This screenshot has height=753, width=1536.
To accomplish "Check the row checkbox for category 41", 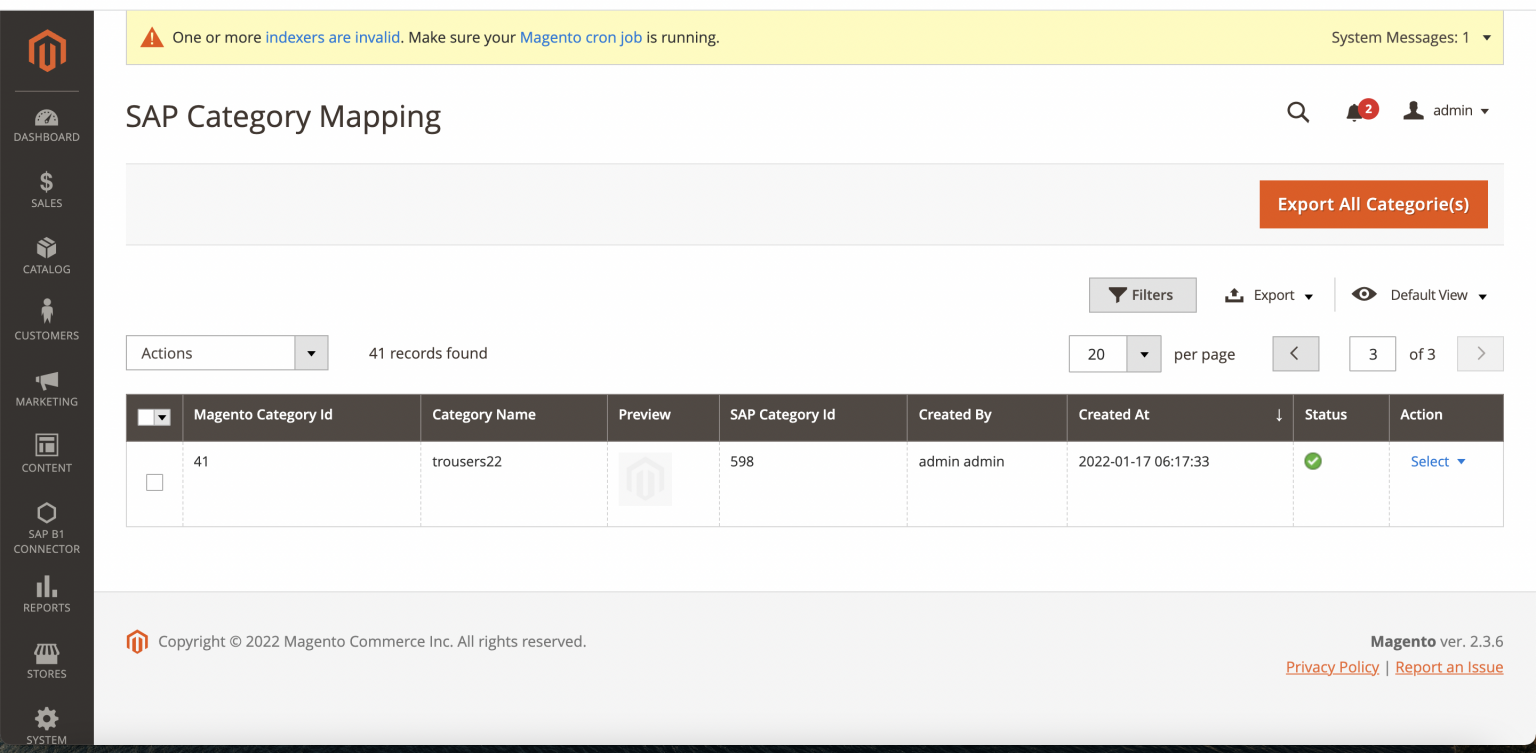I will pyautogui.click(x=154, y=482).
